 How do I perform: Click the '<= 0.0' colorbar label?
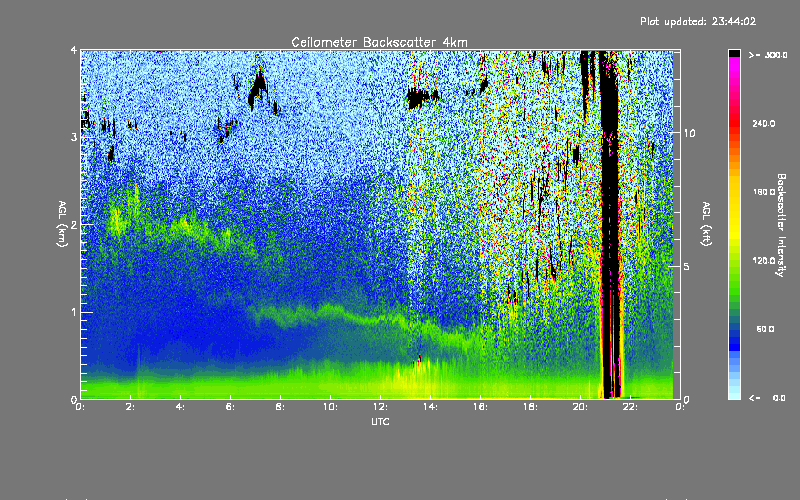tap(768, 398)
